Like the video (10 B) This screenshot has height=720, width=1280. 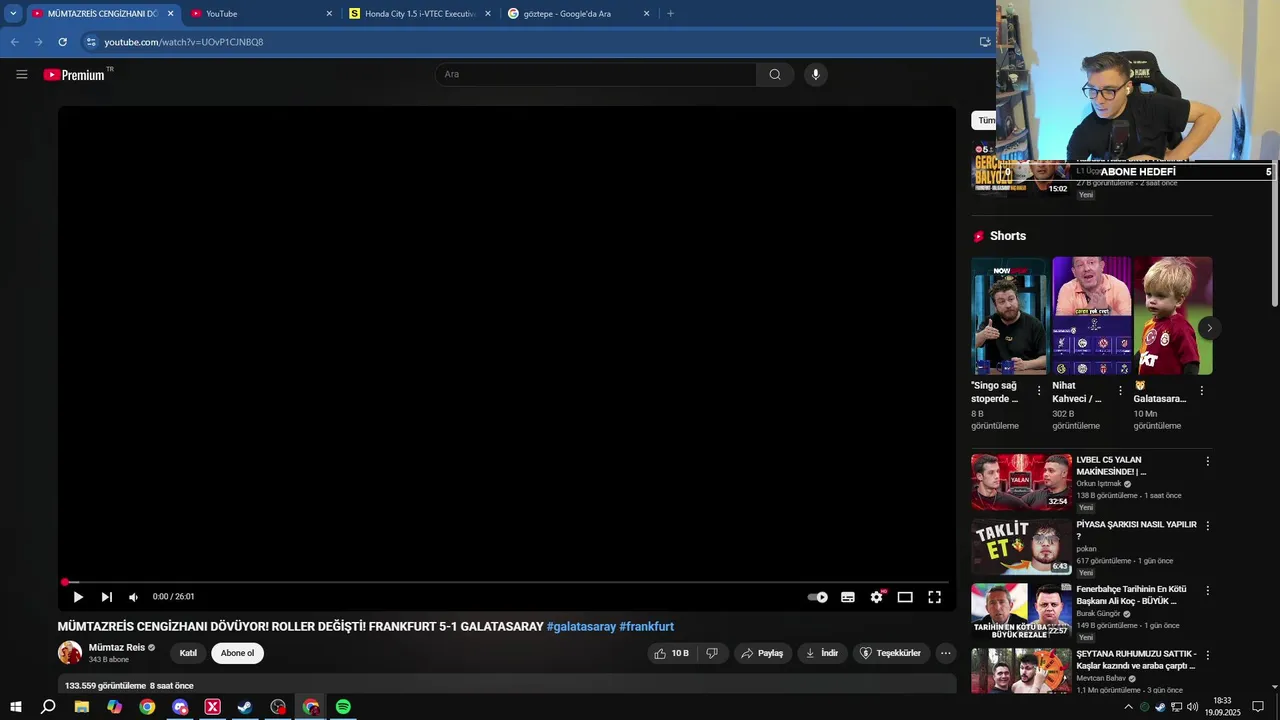coord(672,653)
